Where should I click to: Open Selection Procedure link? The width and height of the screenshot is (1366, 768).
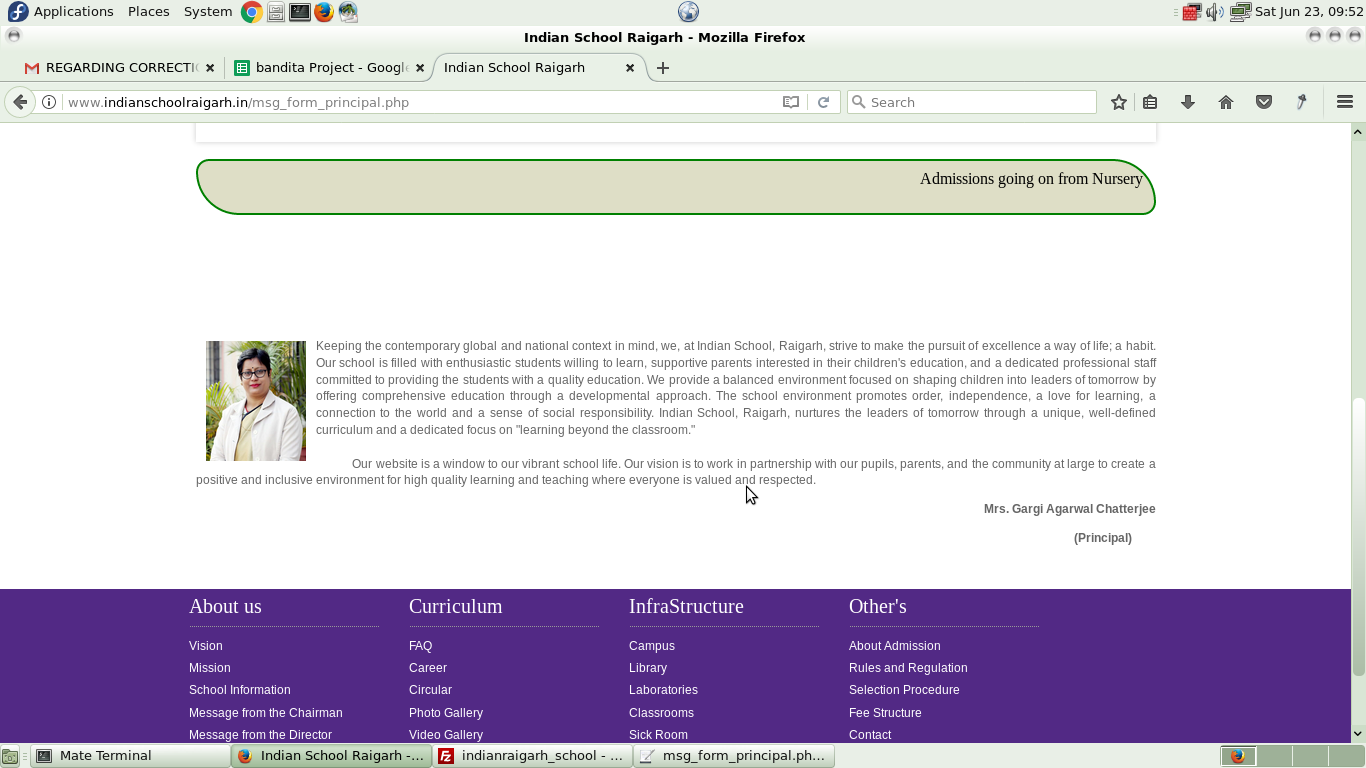point(904,690)
